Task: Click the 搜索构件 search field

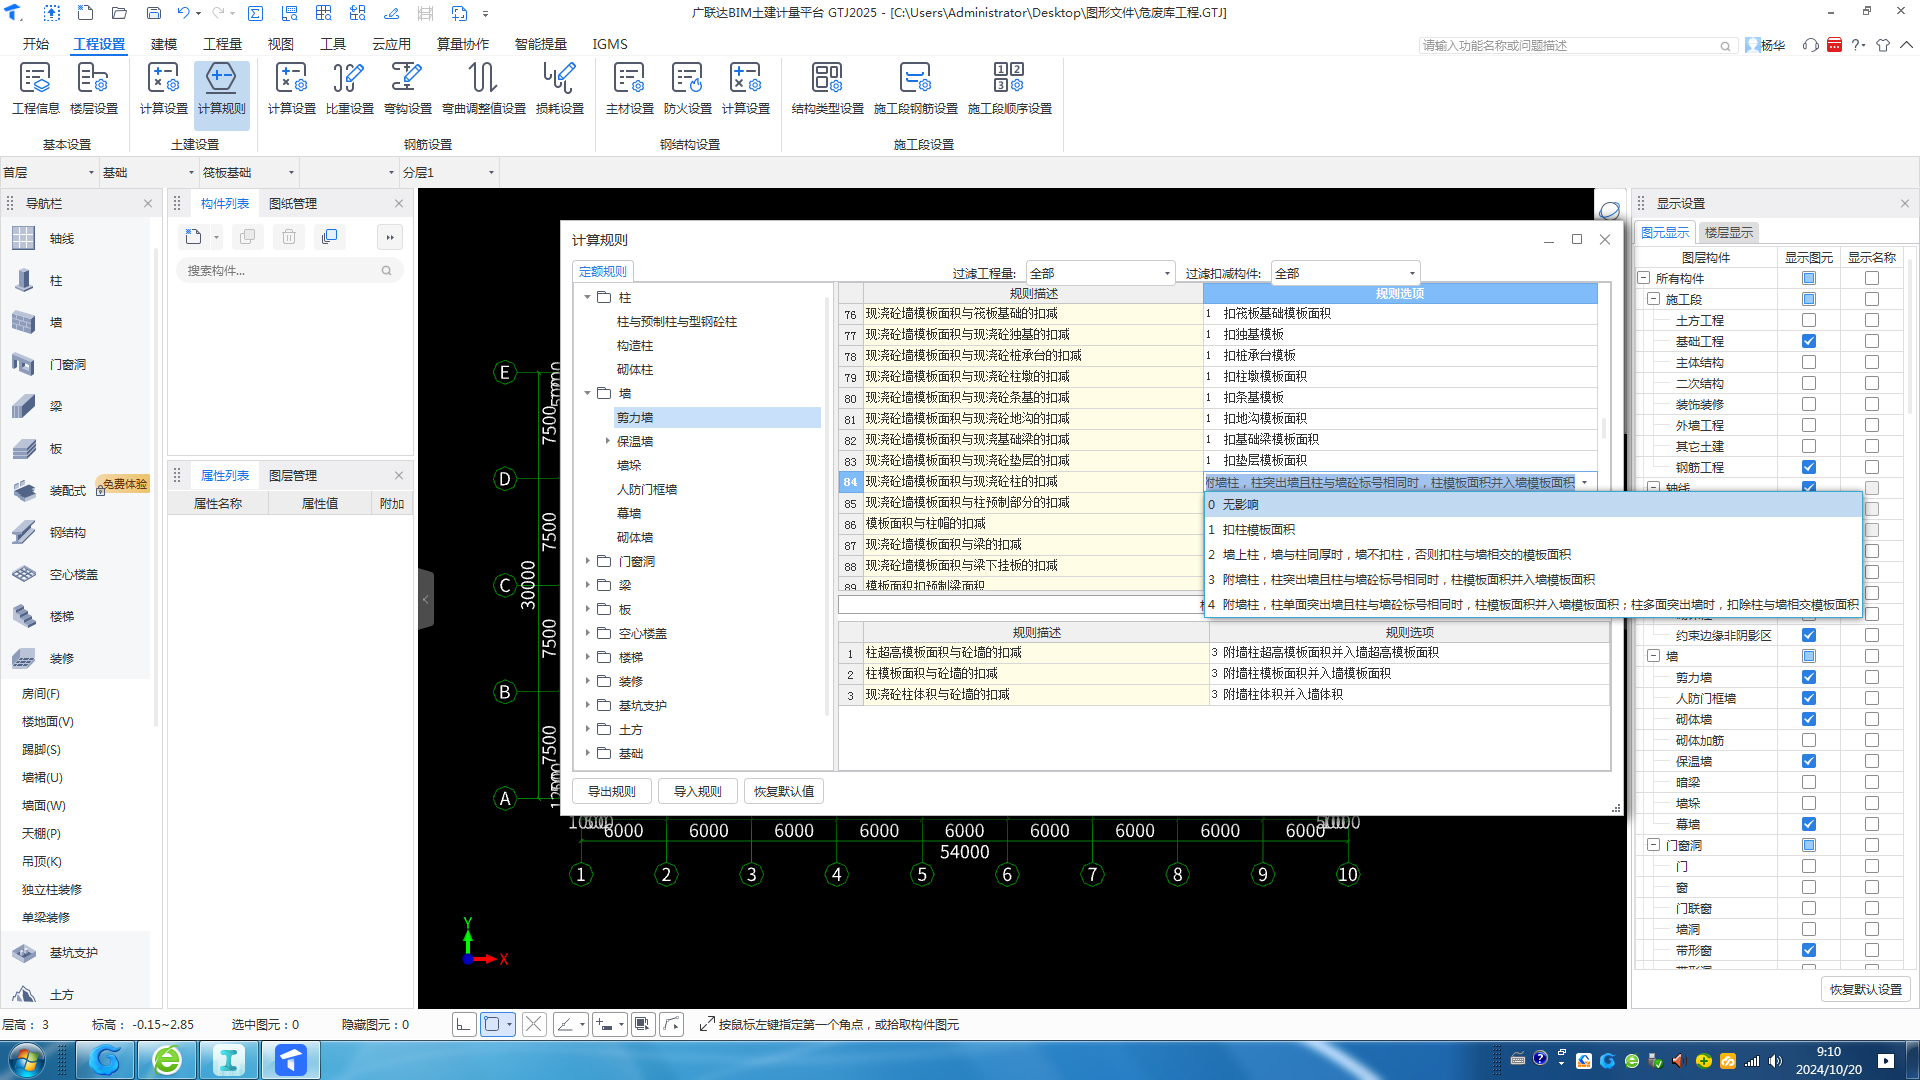Action: [289, 270]
